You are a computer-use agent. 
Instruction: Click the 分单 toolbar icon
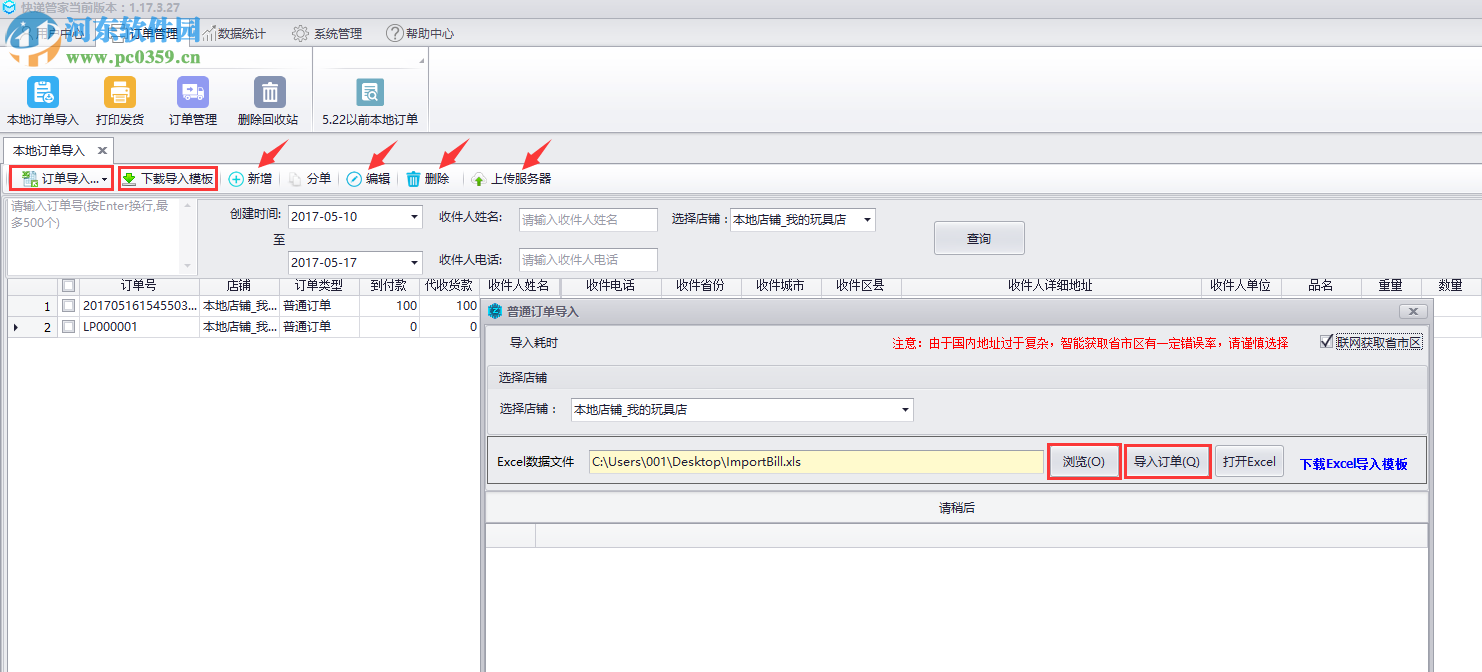tap(296, 179)
